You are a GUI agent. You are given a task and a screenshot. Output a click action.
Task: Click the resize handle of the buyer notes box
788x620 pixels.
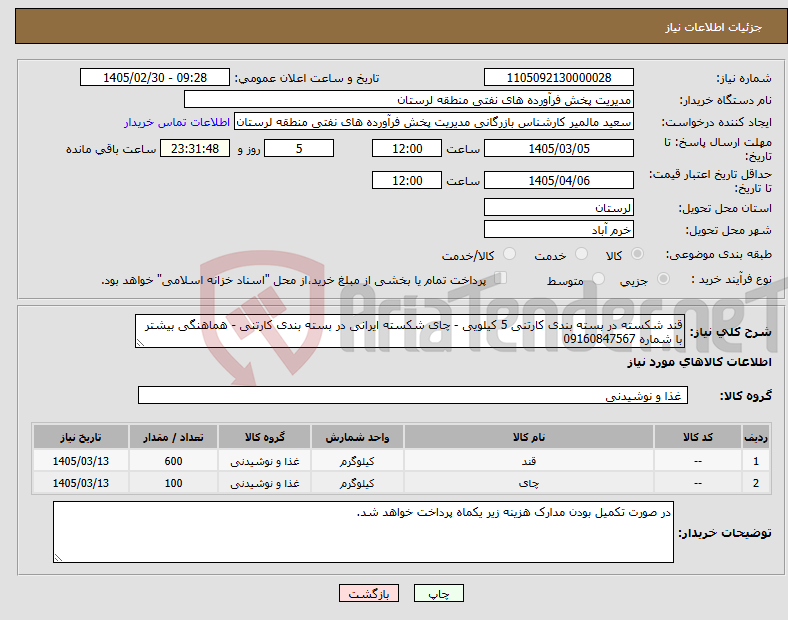[58, 558]
